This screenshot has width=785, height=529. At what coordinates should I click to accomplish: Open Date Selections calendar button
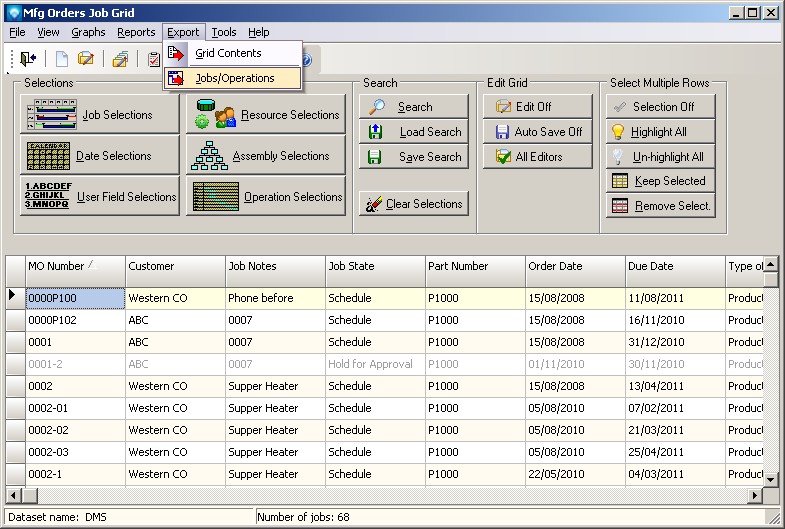[x=99, y=156]
